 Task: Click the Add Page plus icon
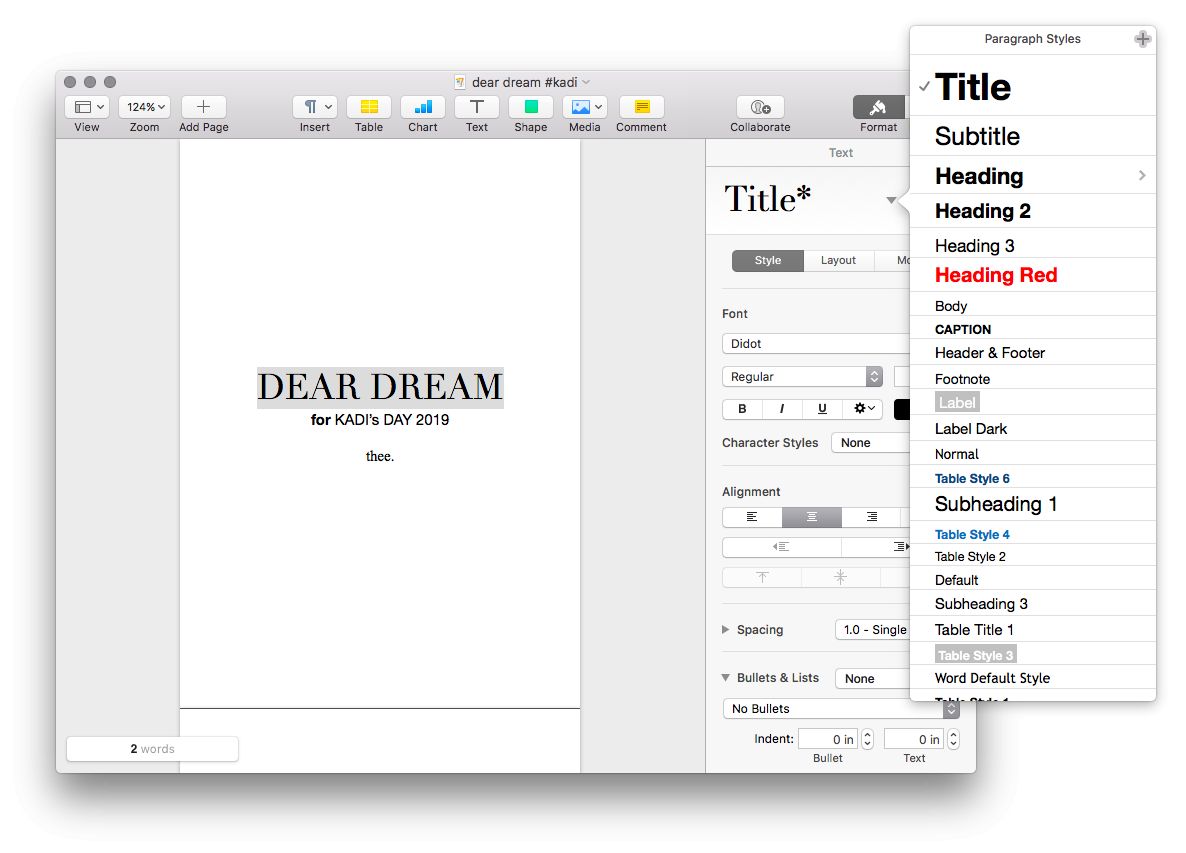(x=203, y=107)
